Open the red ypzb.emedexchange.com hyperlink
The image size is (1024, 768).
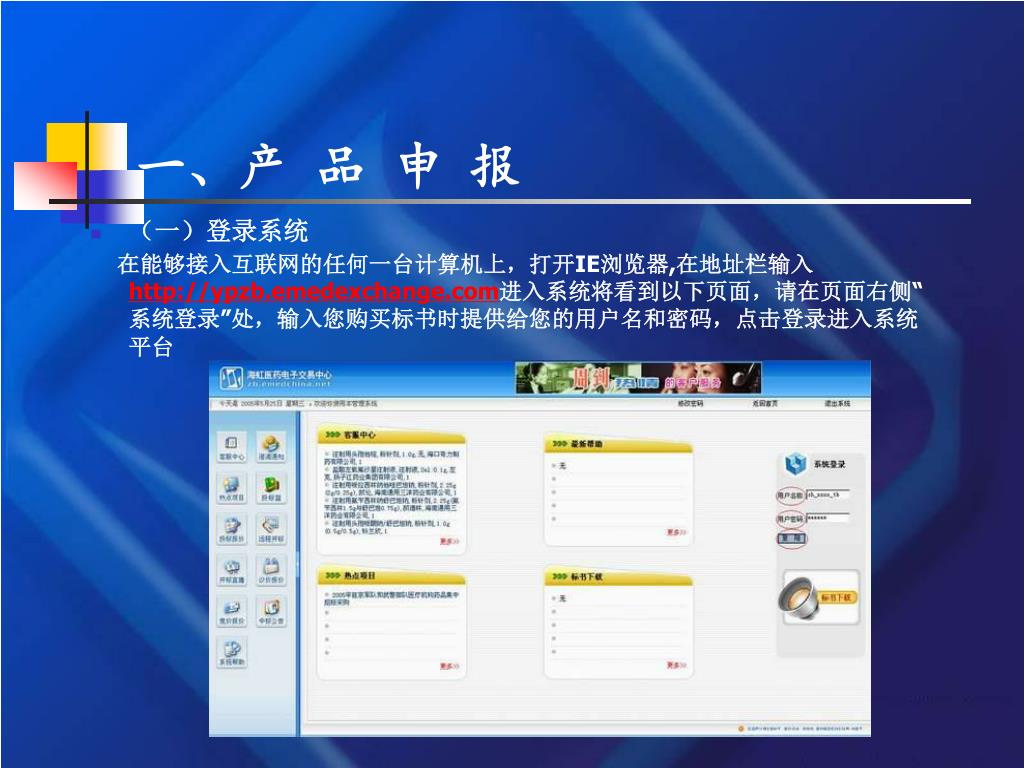point(314,291)
